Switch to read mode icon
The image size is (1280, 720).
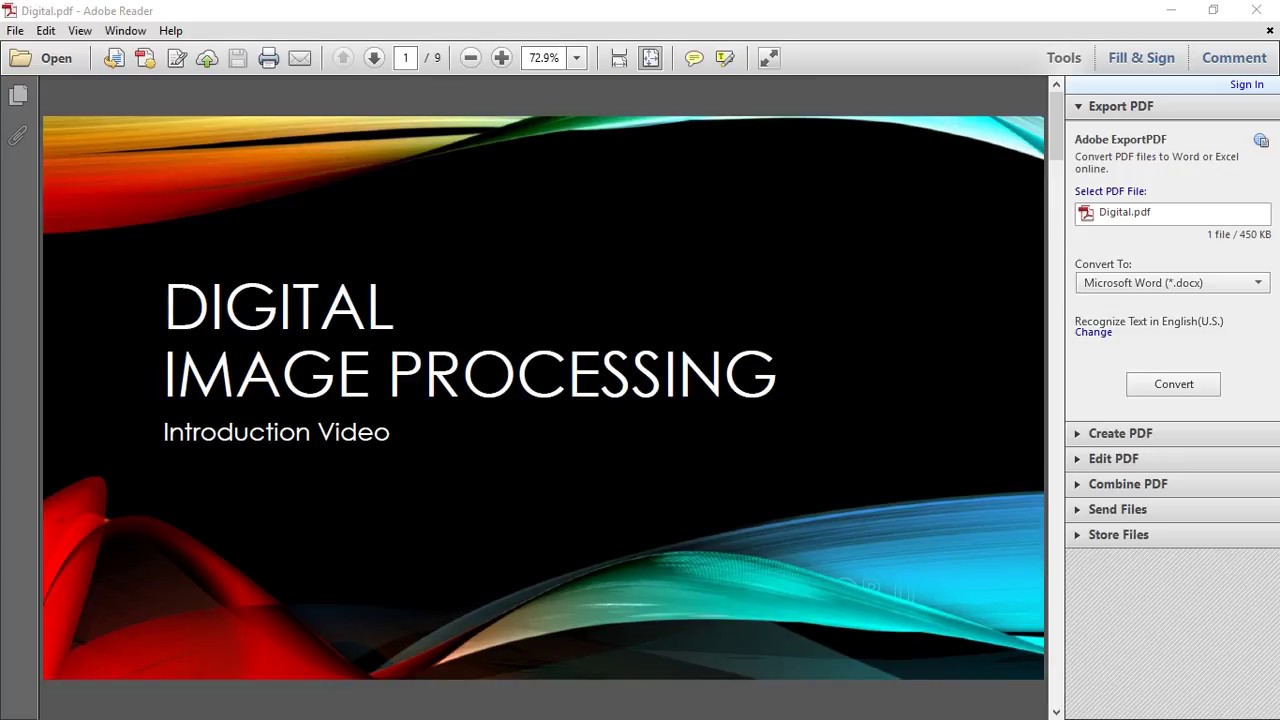[x=769, y=58]
